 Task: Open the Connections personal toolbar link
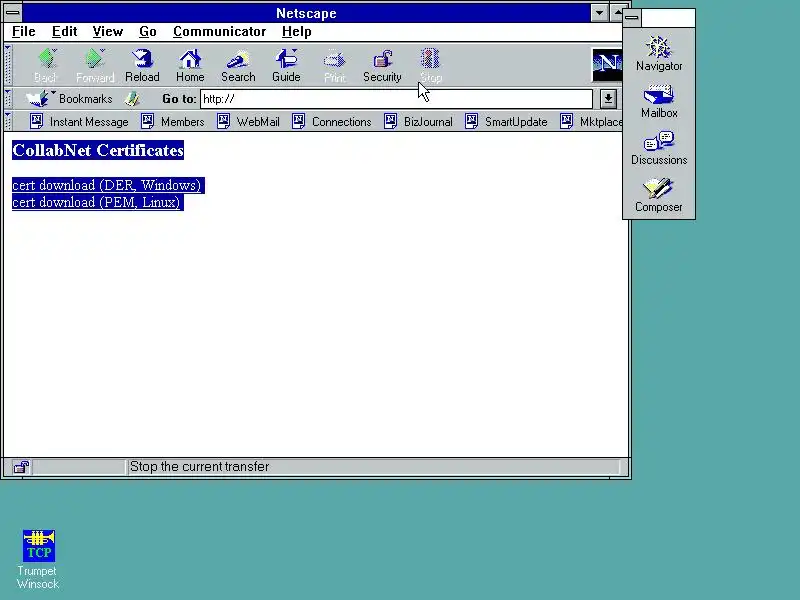(x=332, y=122)
